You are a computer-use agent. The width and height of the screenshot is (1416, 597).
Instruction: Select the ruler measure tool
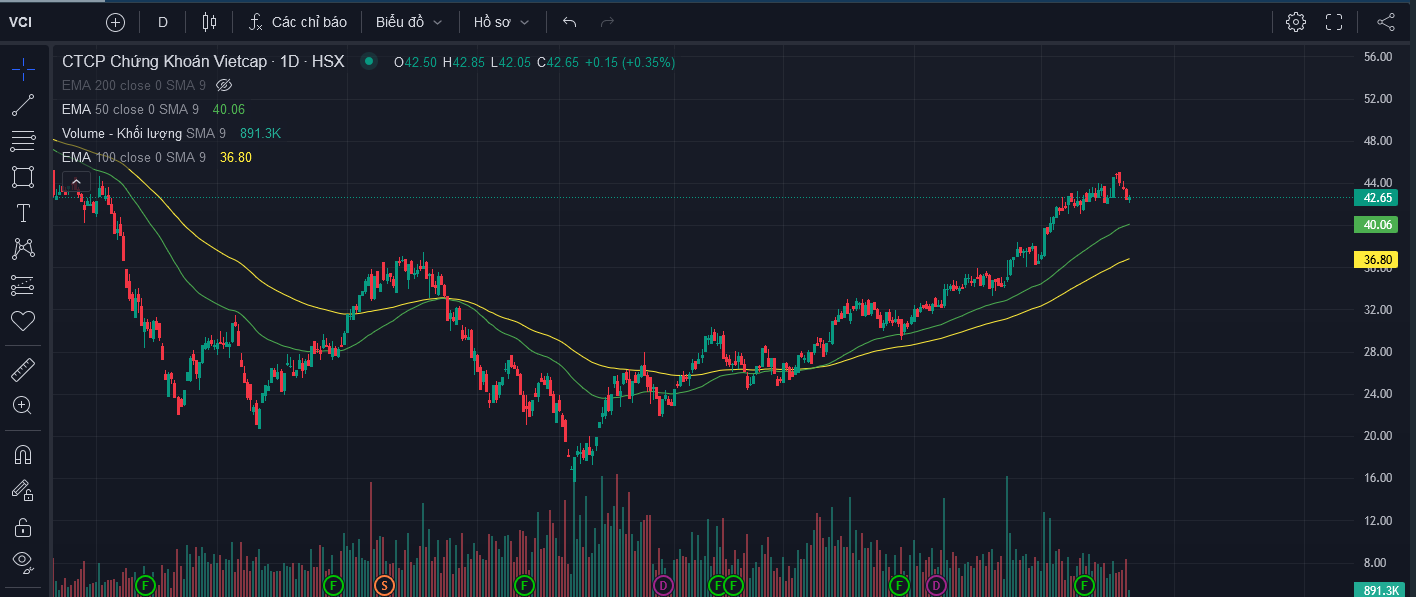click(x=22, y=370)
